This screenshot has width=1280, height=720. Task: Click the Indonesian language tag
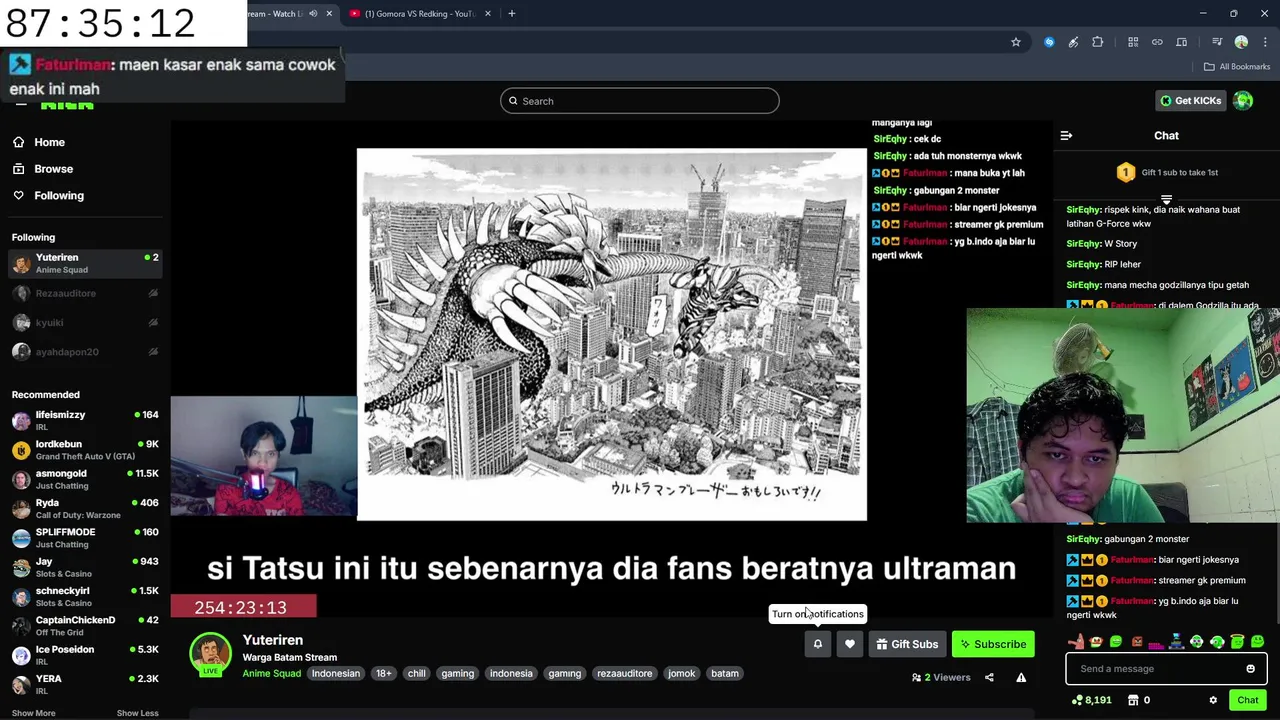[335, 674]
